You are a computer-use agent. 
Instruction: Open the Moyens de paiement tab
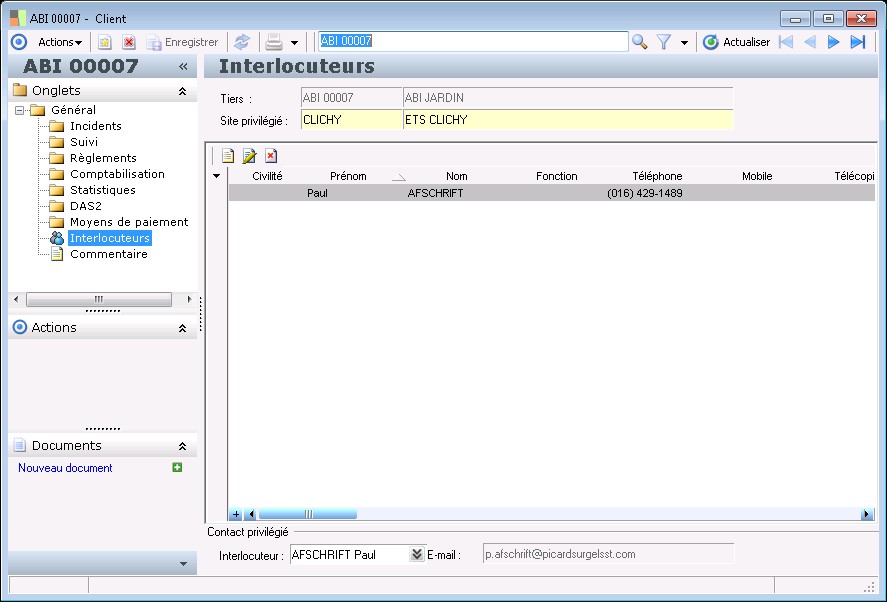(x=129, y=222)
